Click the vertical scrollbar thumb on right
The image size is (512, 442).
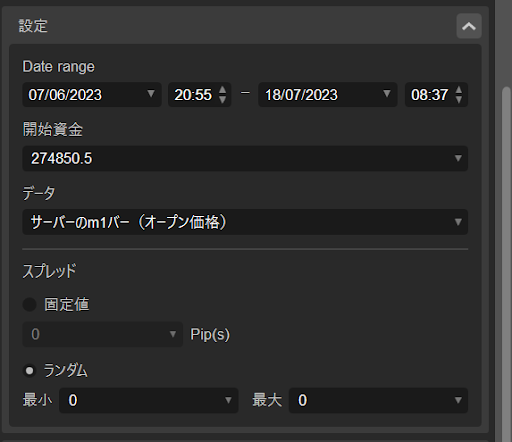507,263
